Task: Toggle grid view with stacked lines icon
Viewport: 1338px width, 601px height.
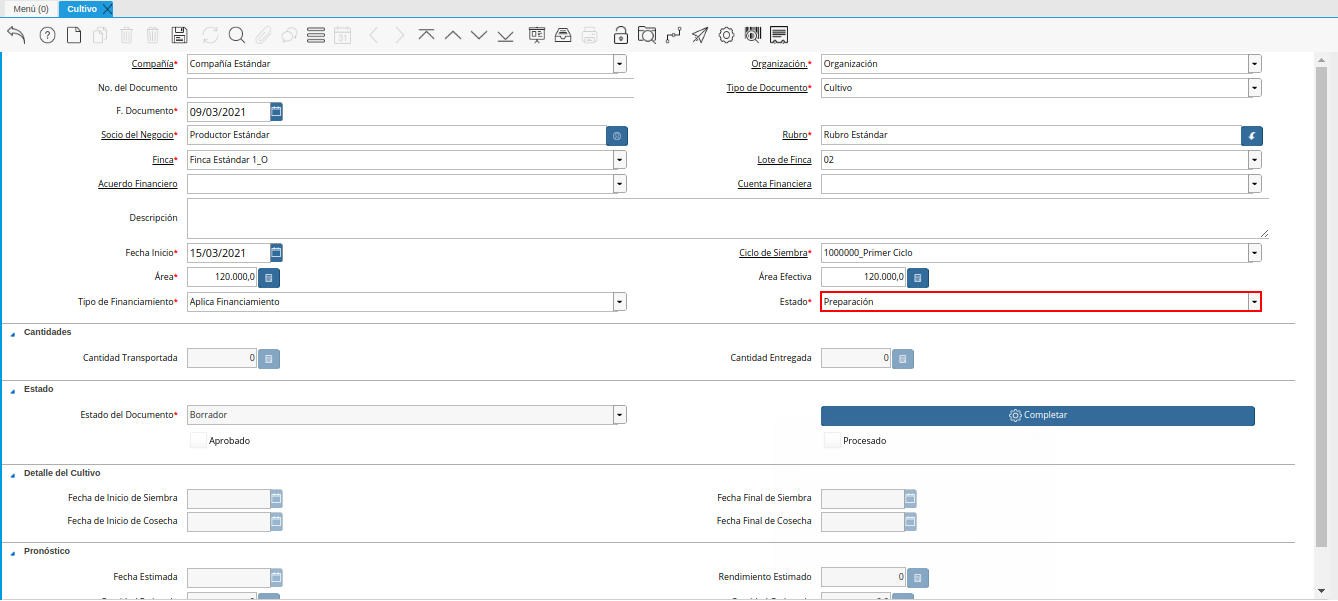Action: coord(316,35)
